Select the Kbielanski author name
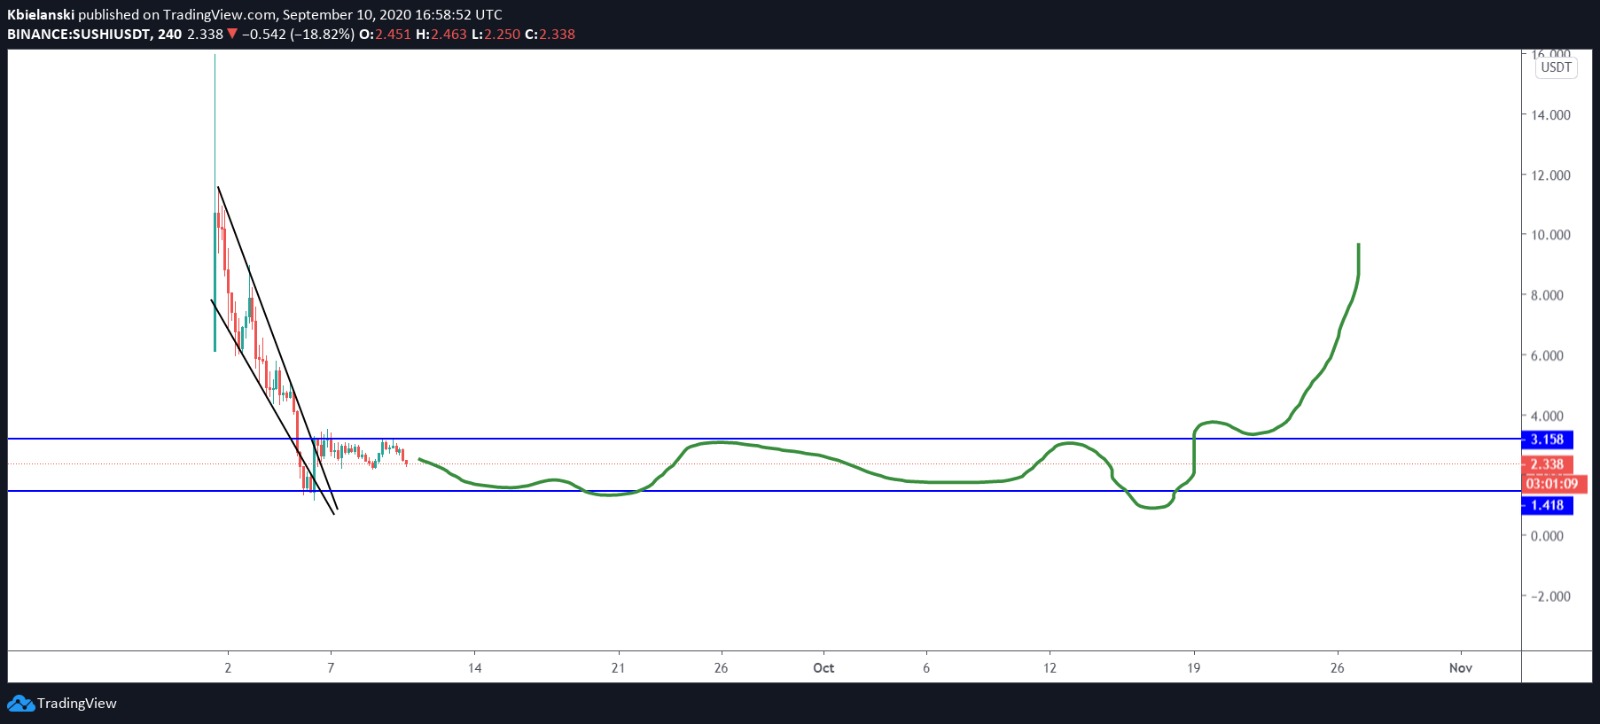 click(x=41, y=15)
